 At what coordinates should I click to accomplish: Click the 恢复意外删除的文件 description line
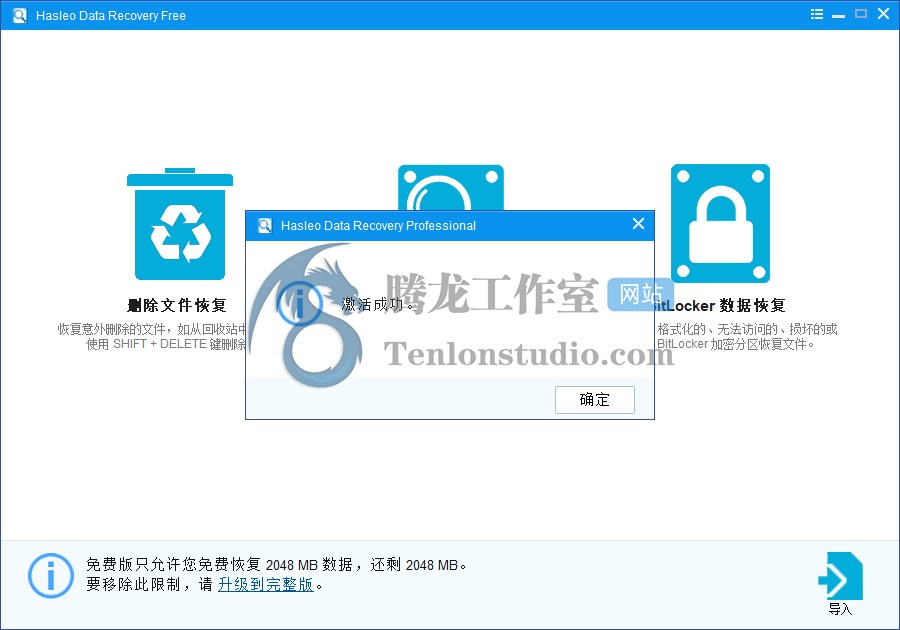click(152, 329)
